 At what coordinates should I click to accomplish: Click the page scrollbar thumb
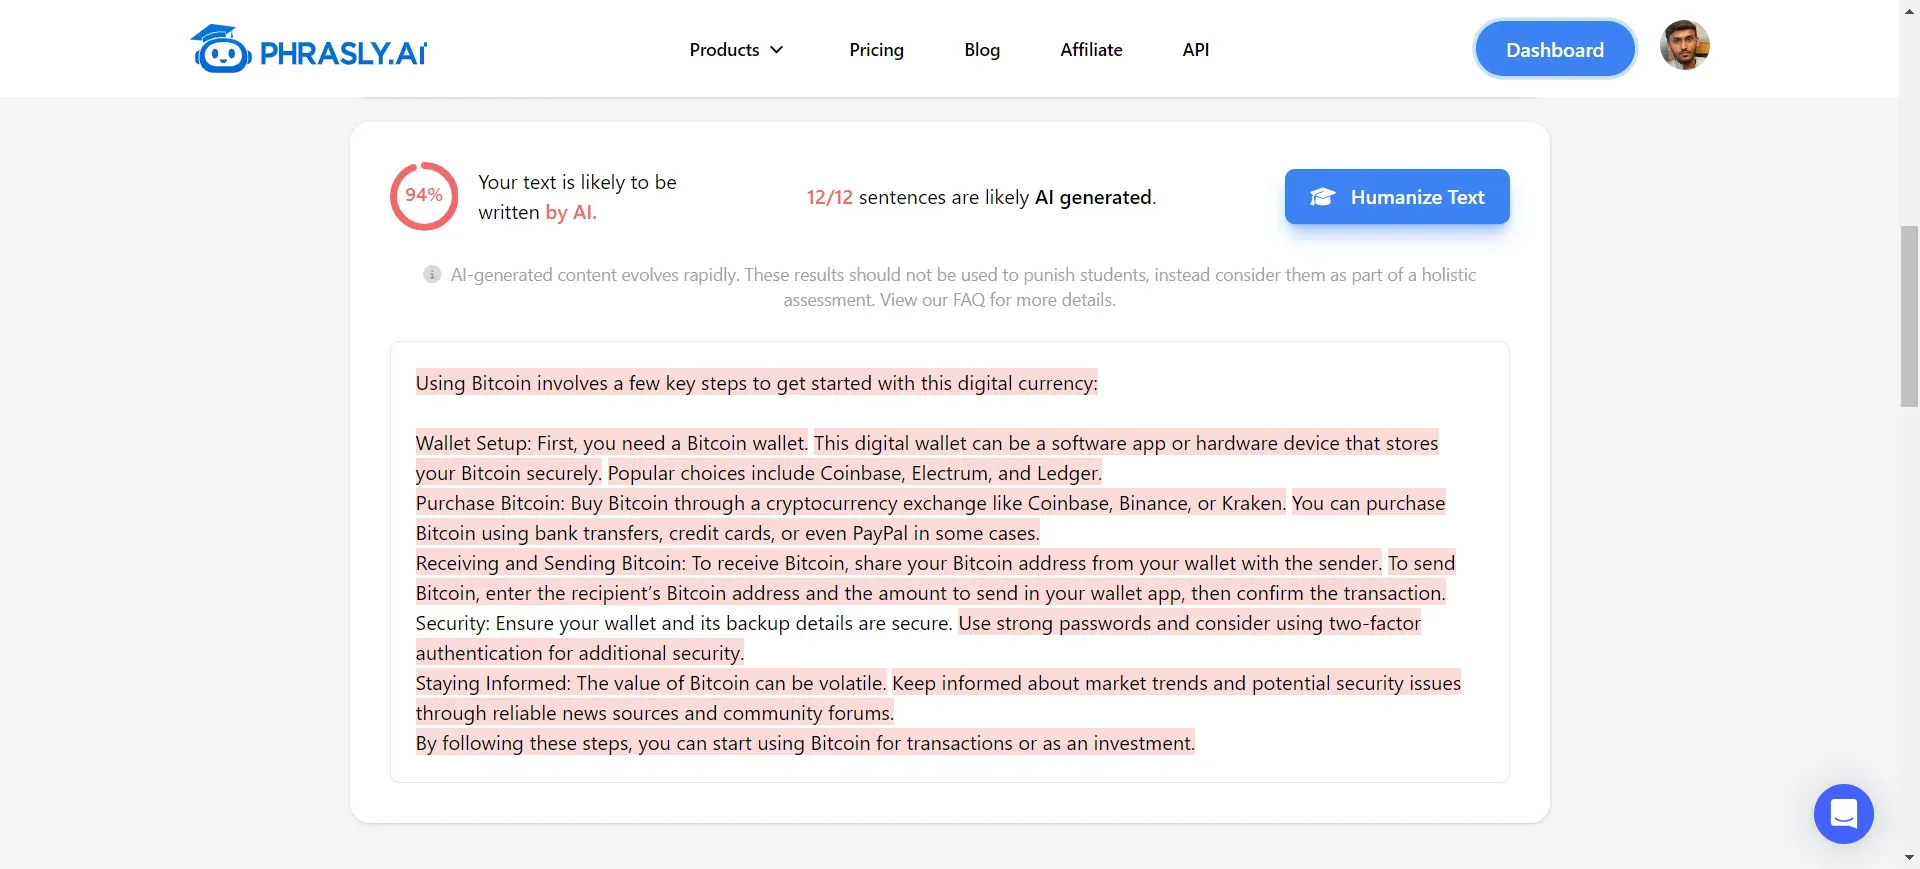click(1909, 316)
